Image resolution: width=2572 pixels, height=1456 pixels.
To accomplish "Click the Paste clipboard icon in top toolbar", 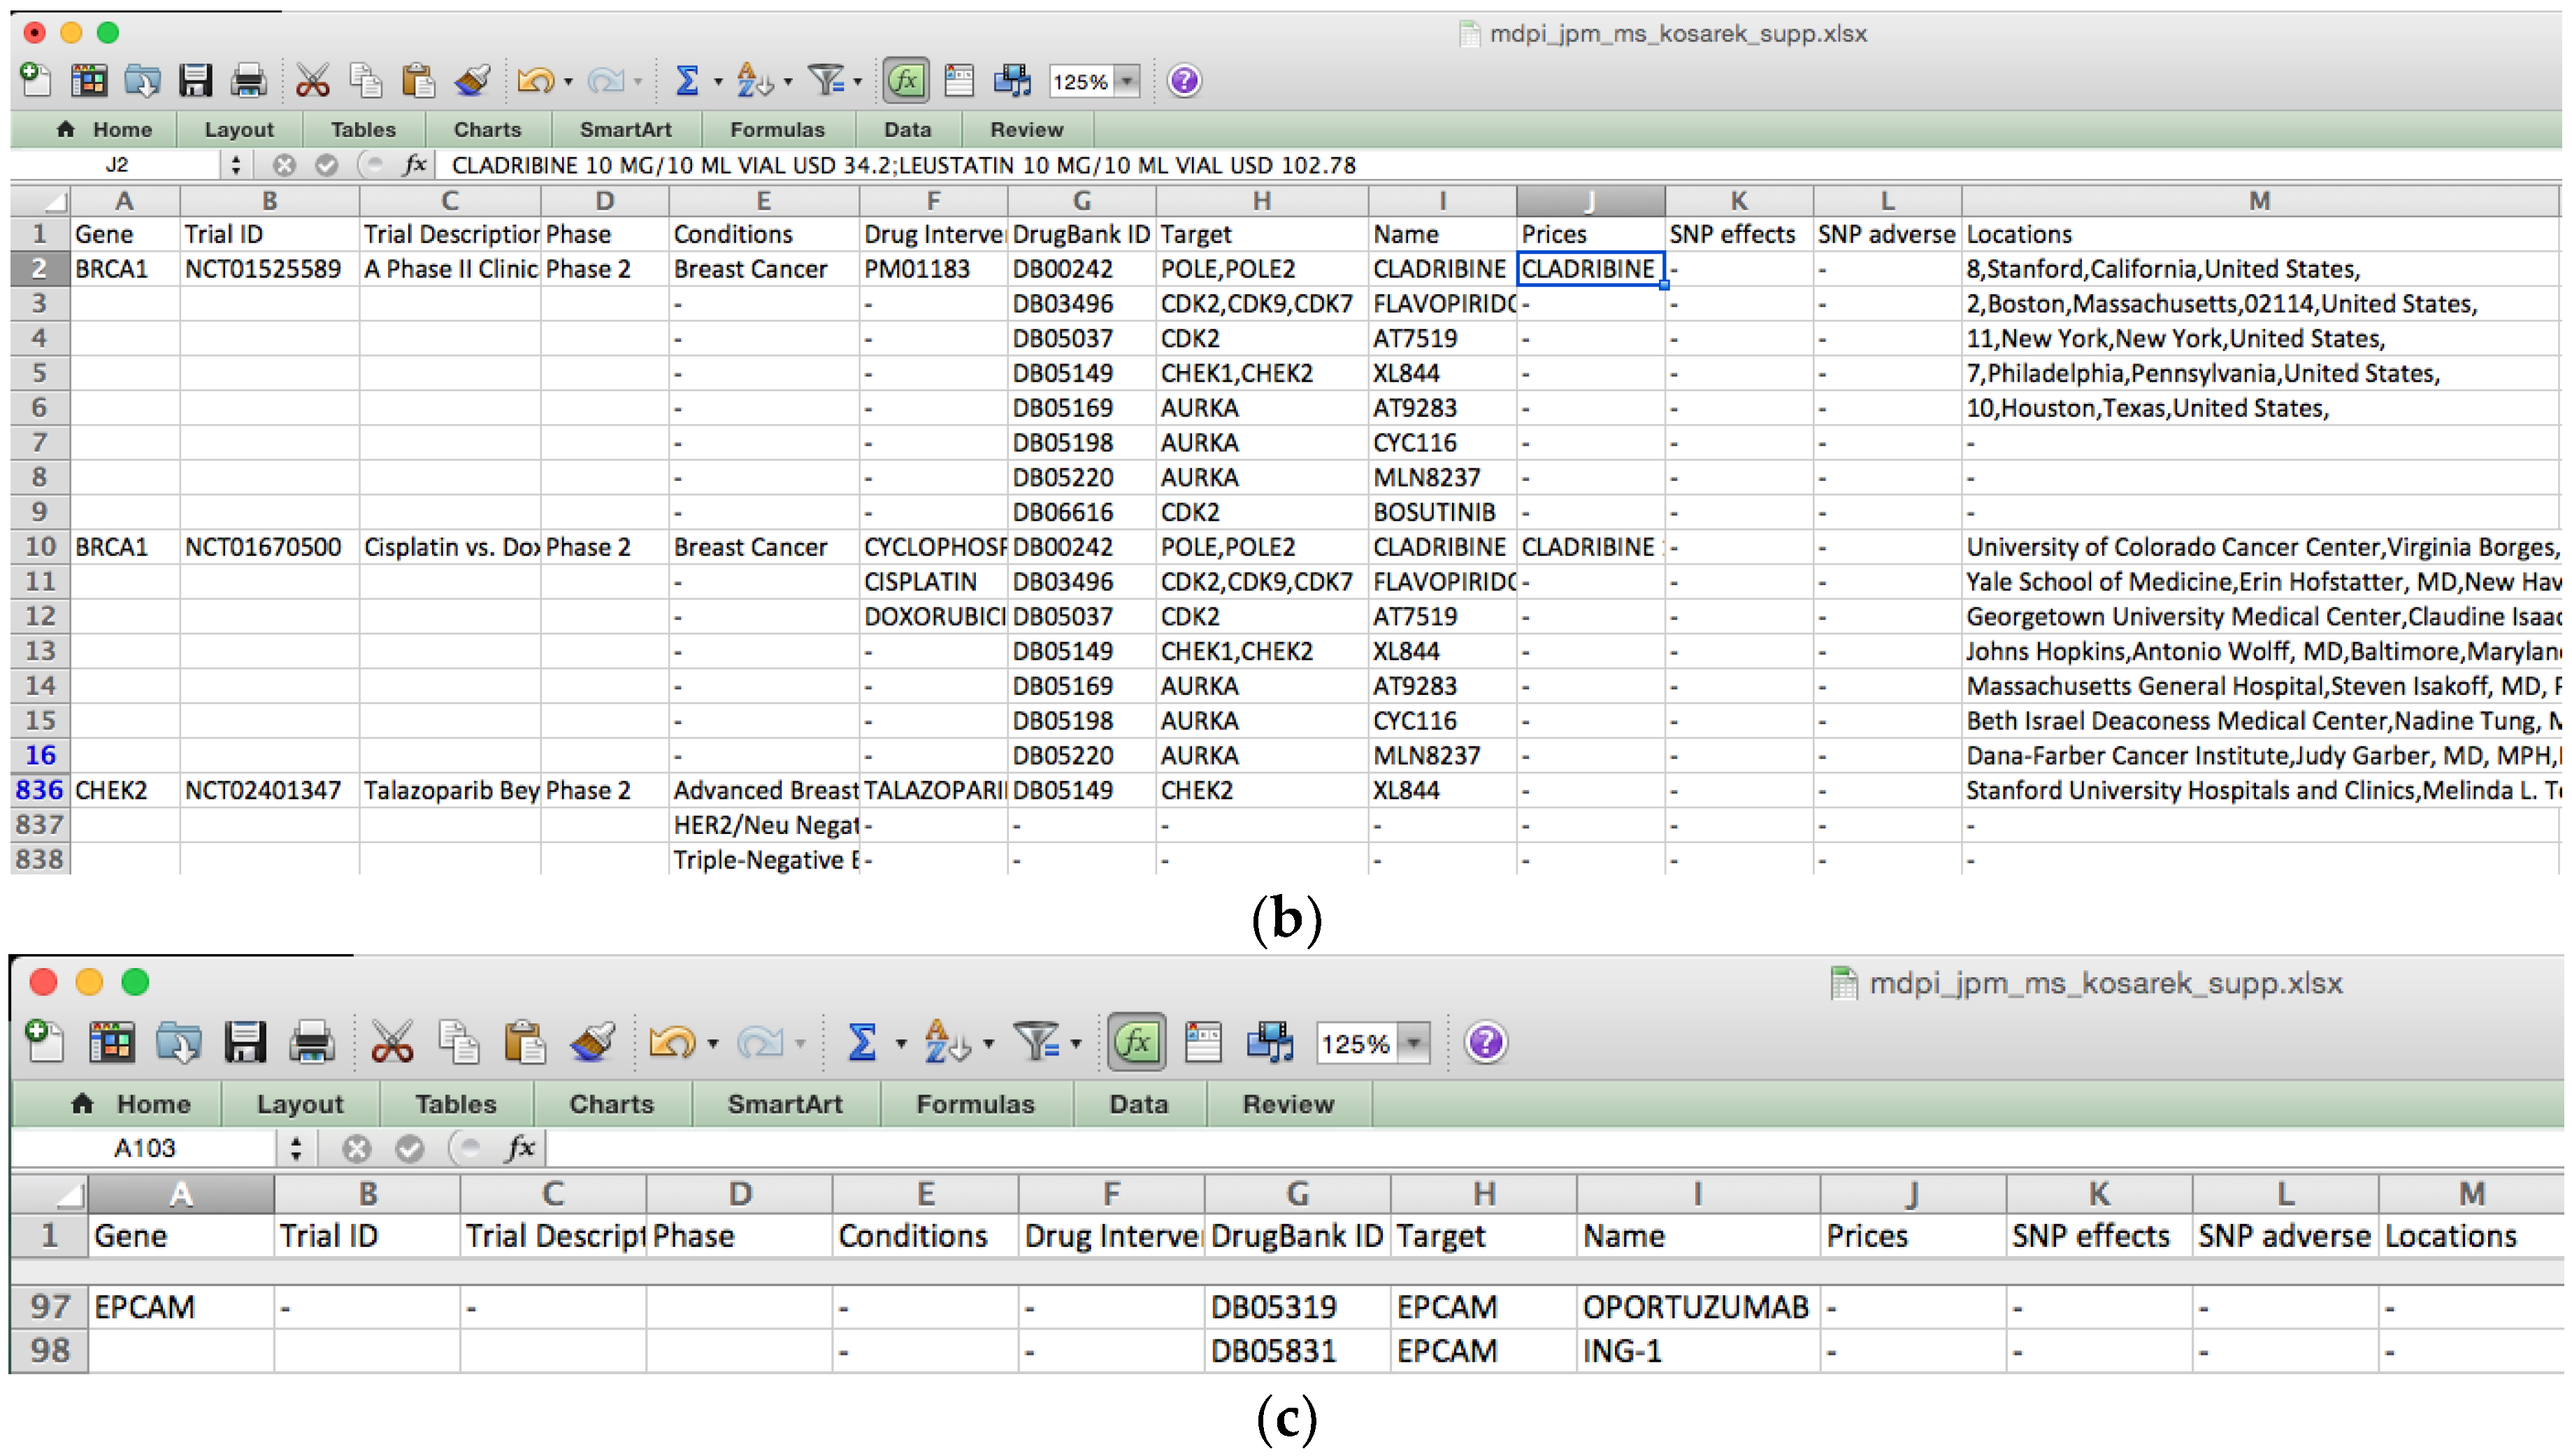I will 418,81.
